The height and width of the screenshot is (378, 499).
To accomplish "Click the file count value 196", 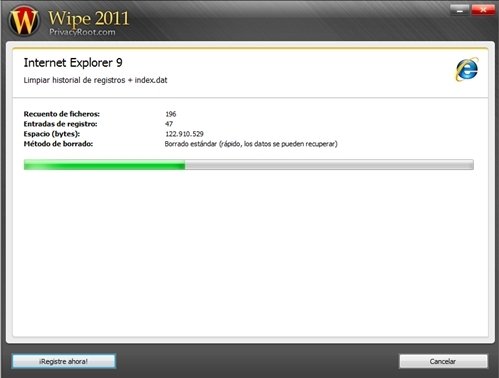I will tap(171, 114).
